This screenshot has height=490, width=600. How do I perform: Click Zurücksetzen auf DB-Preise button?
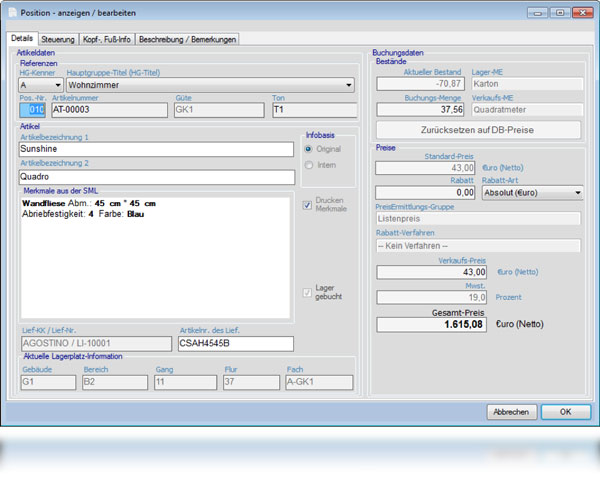pos(478,130)
